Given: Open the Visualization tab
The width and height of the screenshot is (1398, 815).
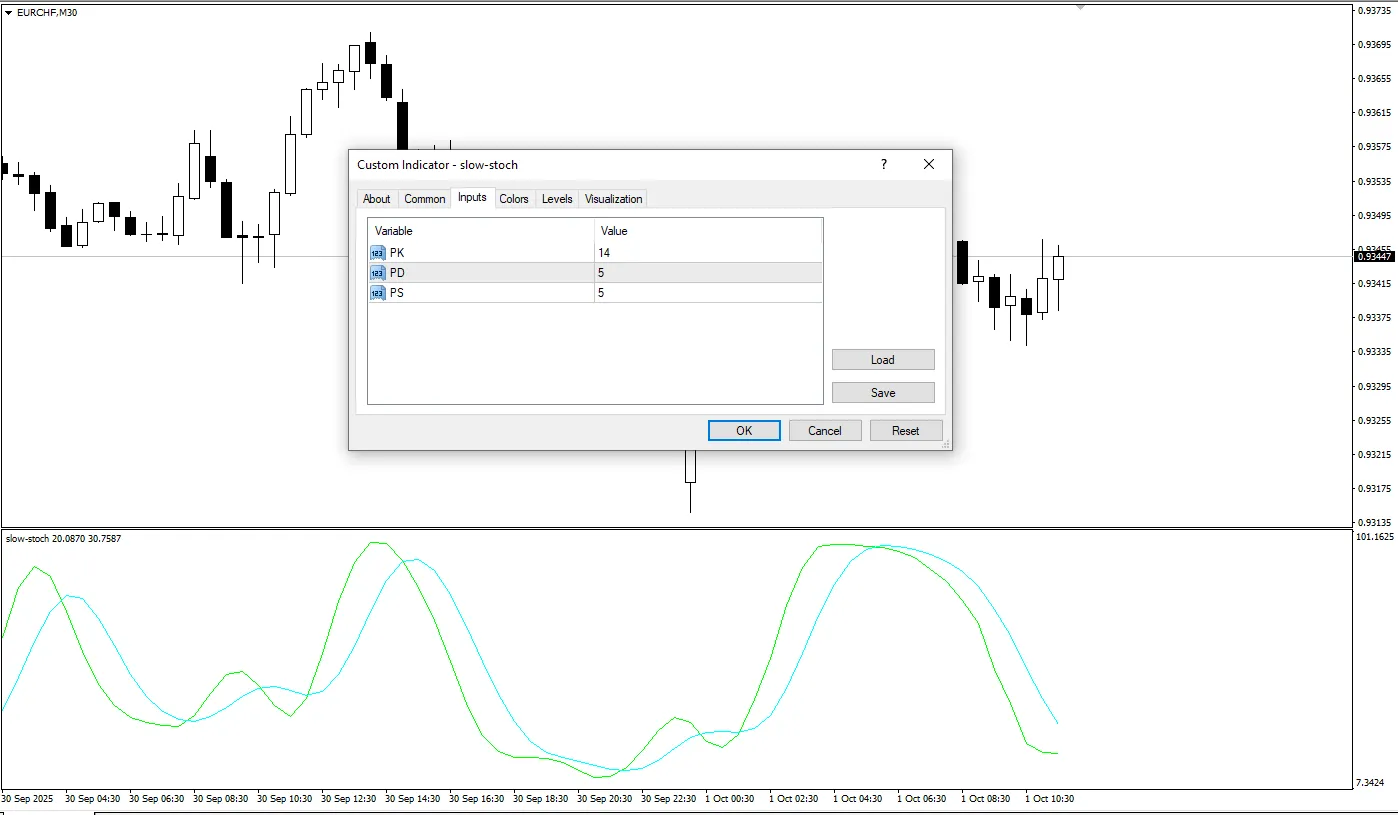Looking at the screenshot, I should pyautogui.click(x=613, y=199).
